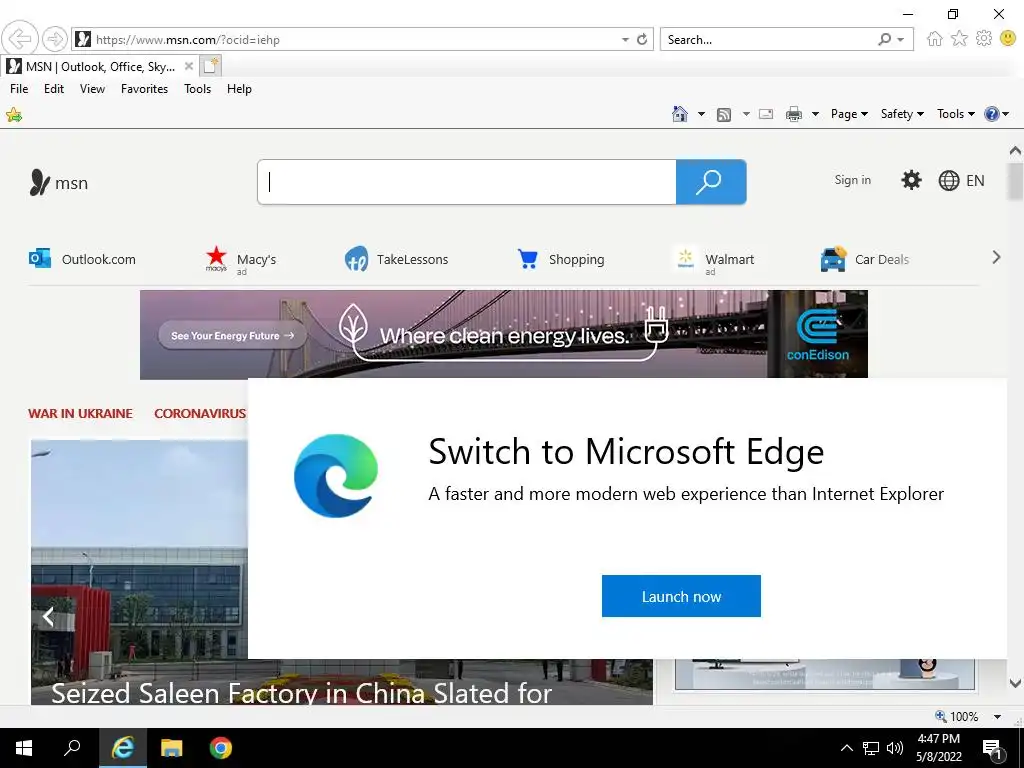The width and height of the screenshot is (1024, 768).
Task: Expand the feeds dropdown arrow
Action: (746, 114)
